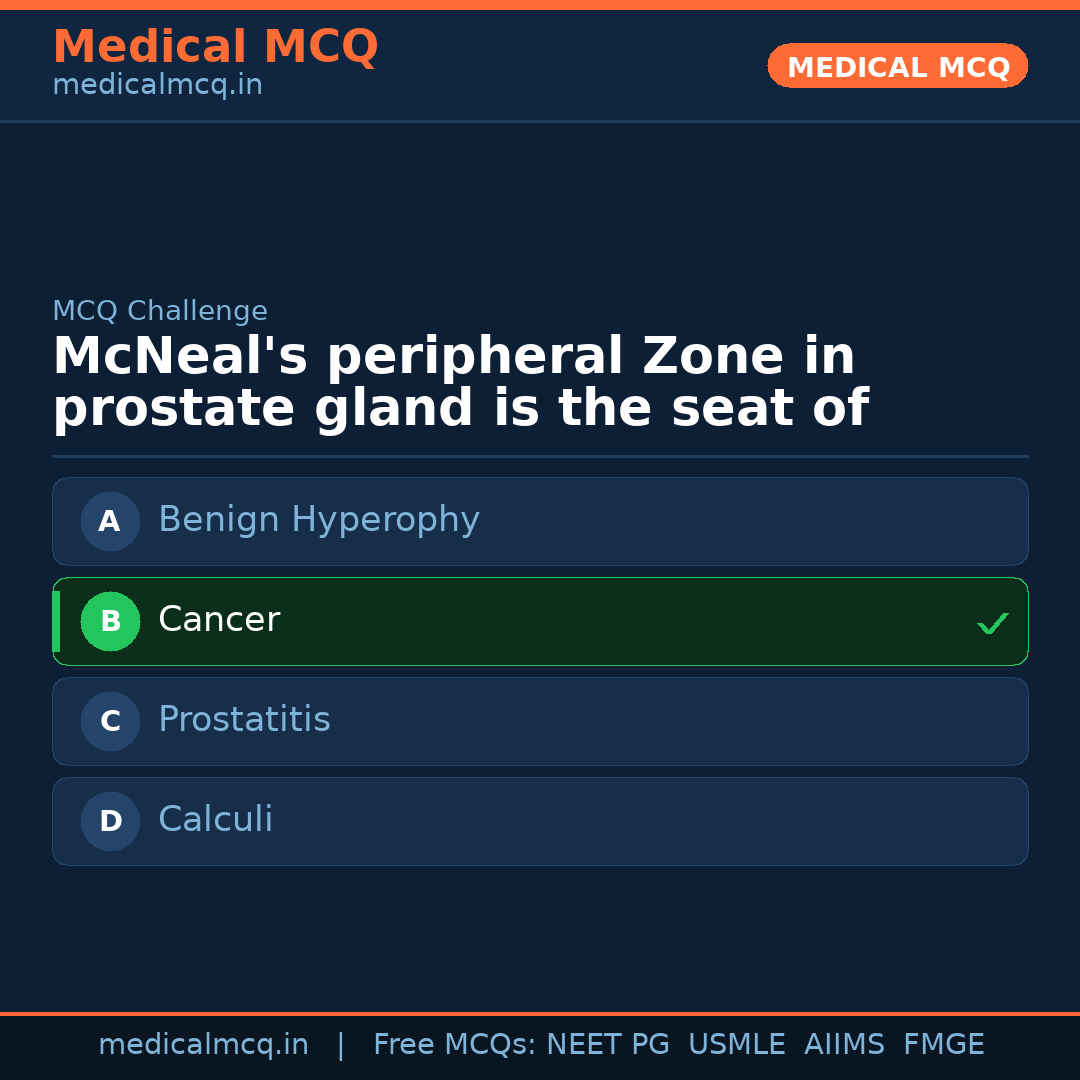Click the green checkmark on Cancer answer
This screenshot has height=1080, width=1080.
coord(992,623)
